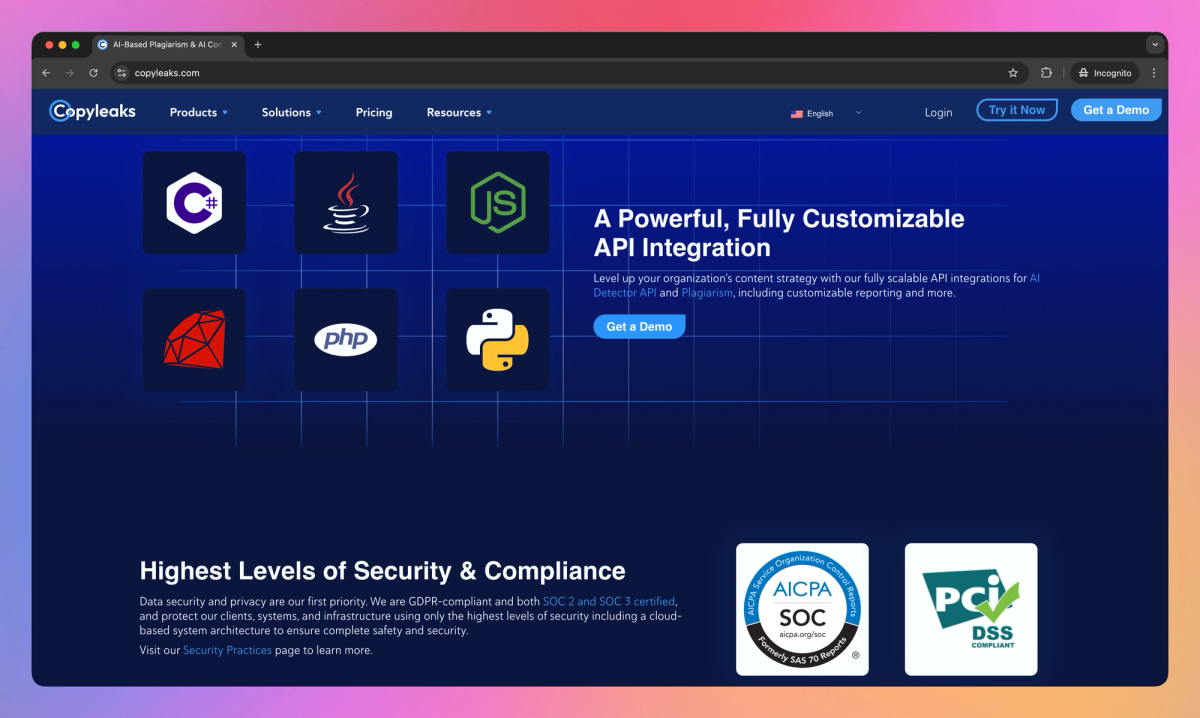Click Get a Demo in header
This screenshot has height=718, width=1200.
point(1116,110)
